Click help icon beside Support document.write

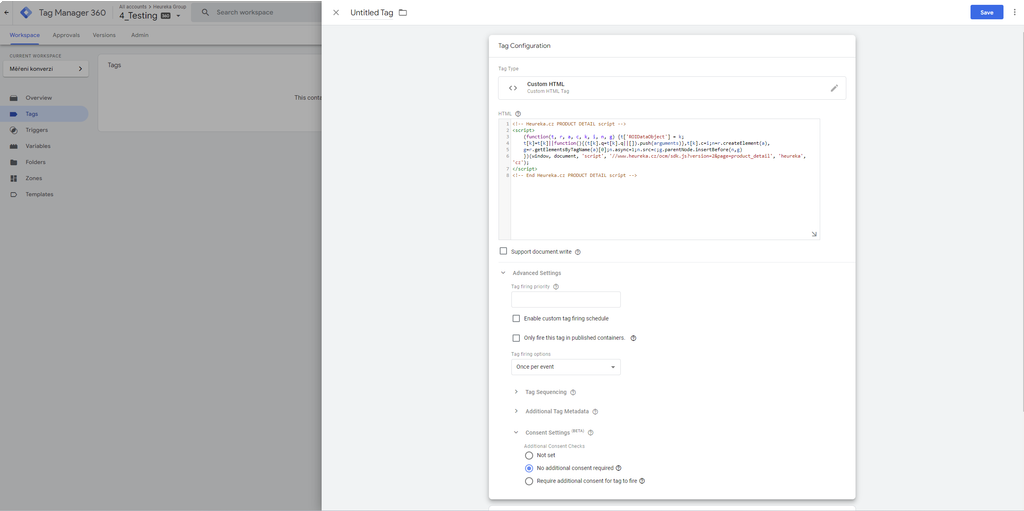[577, 252]
